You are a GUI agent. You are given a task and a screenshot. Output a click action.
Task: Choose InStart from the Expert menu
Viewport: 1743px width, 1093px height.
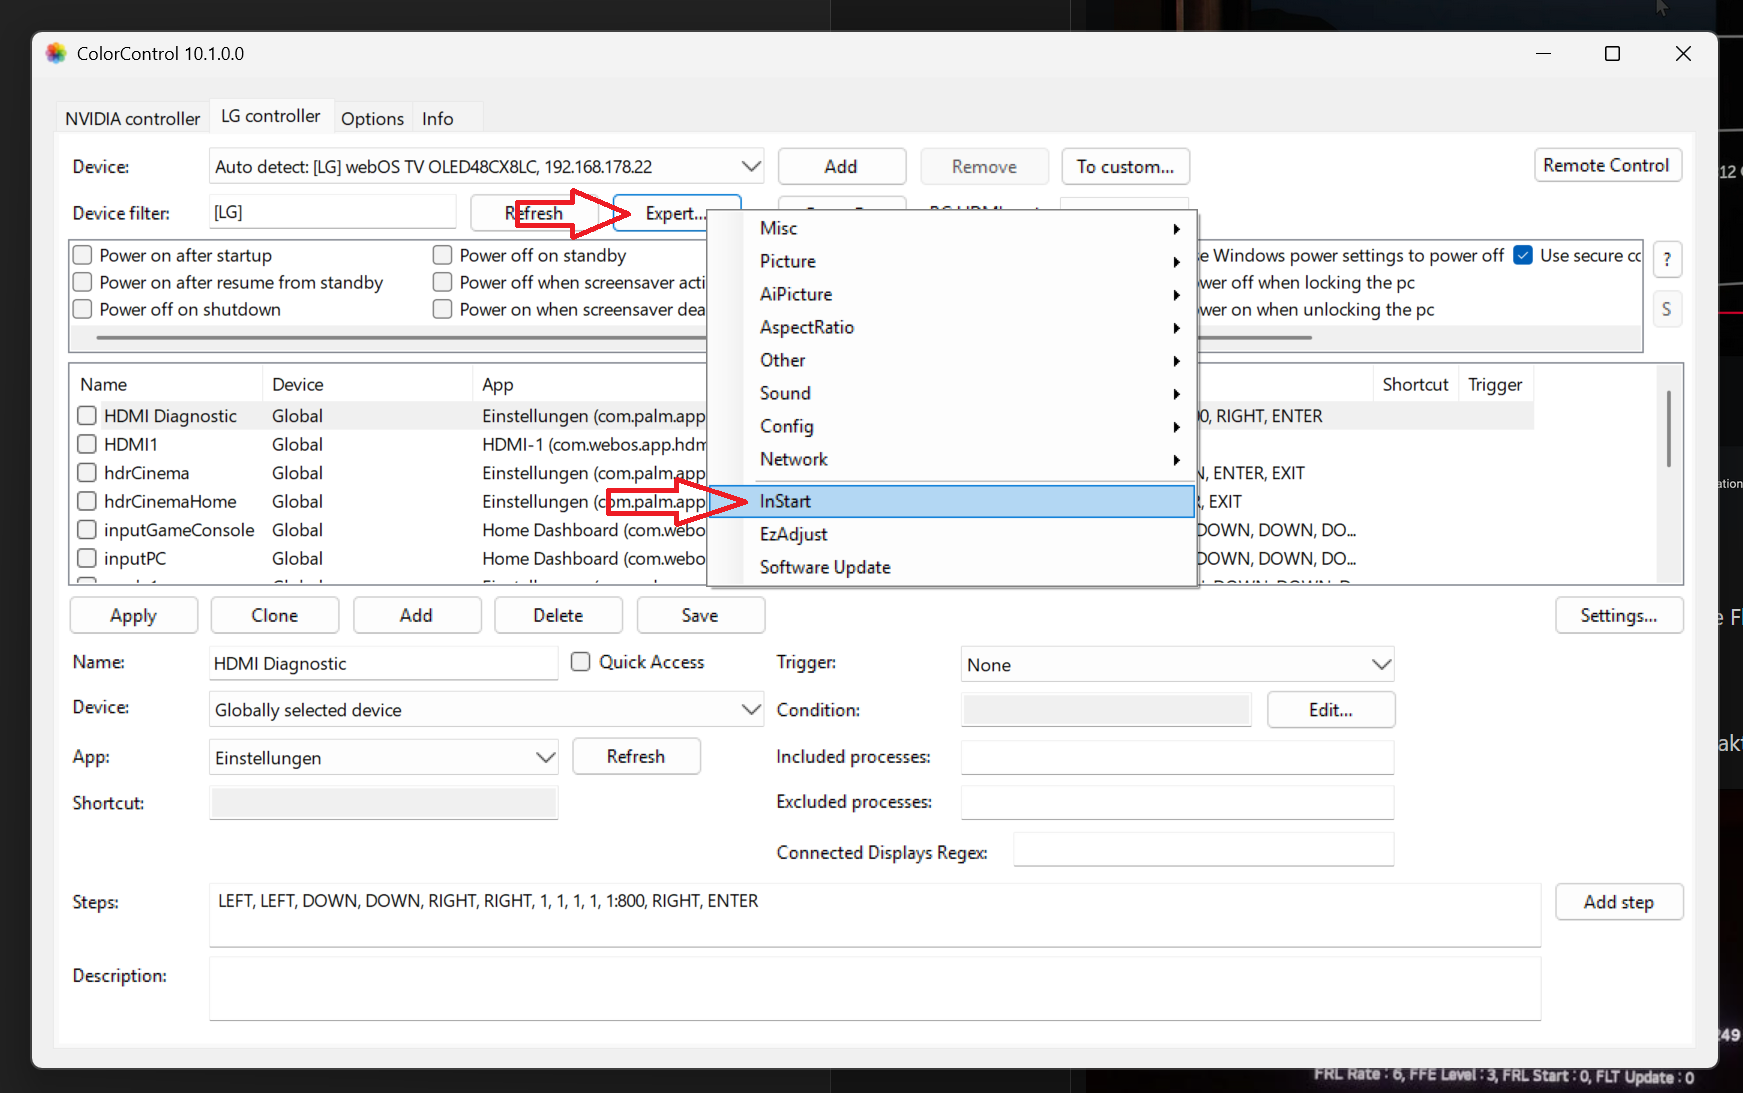[952, 501]
